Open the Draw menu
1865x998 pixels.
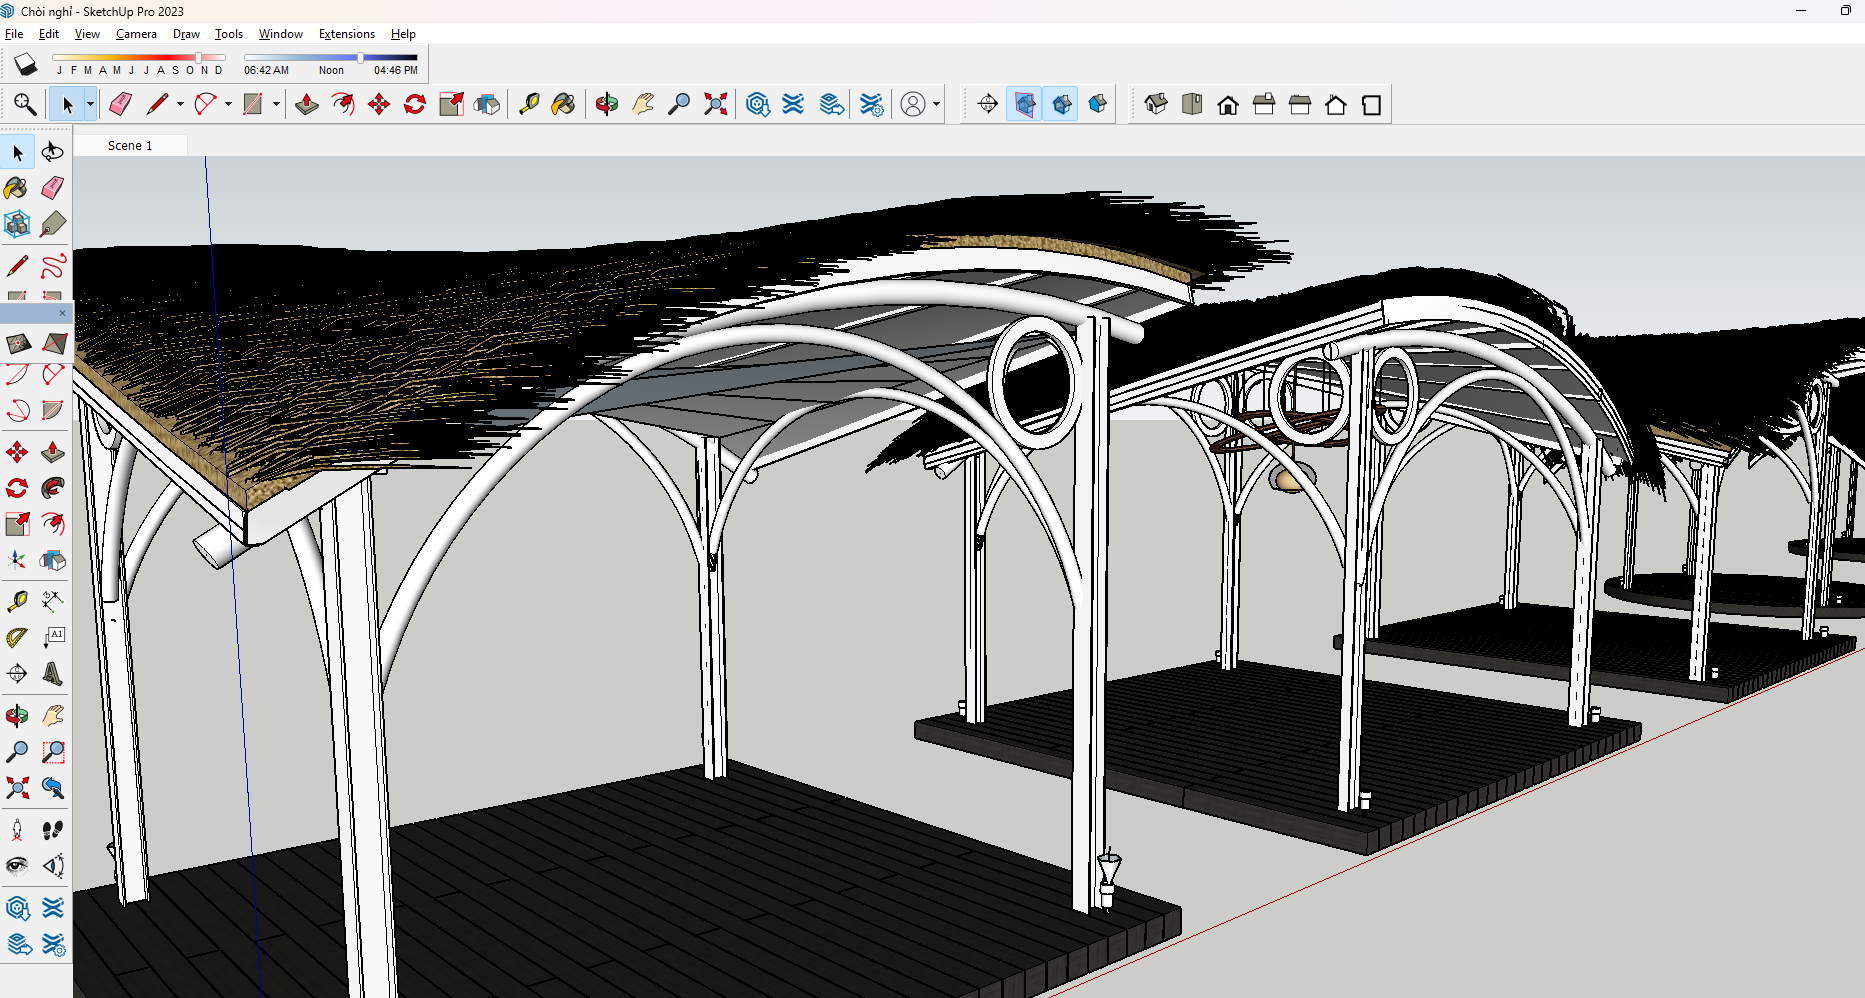(x=186, y=34)
